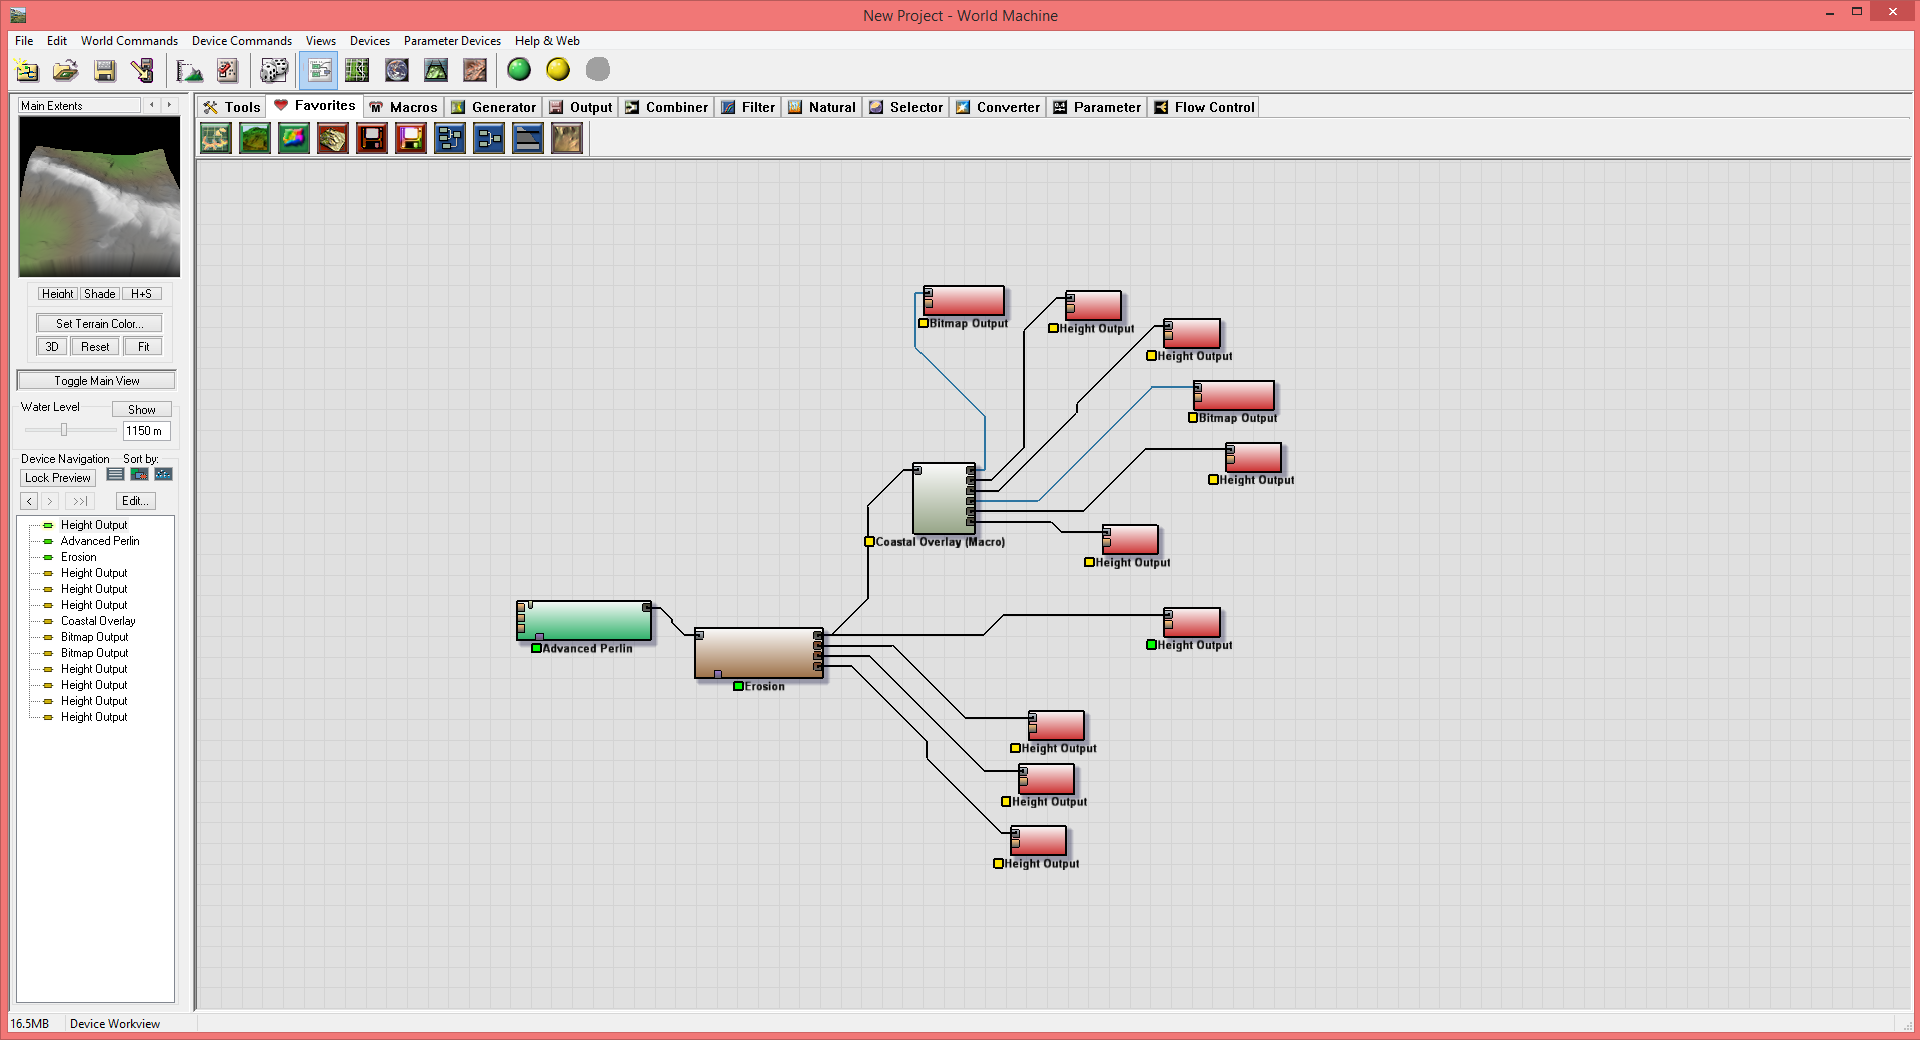Click the Erosion device node

[x=758, y=654]
